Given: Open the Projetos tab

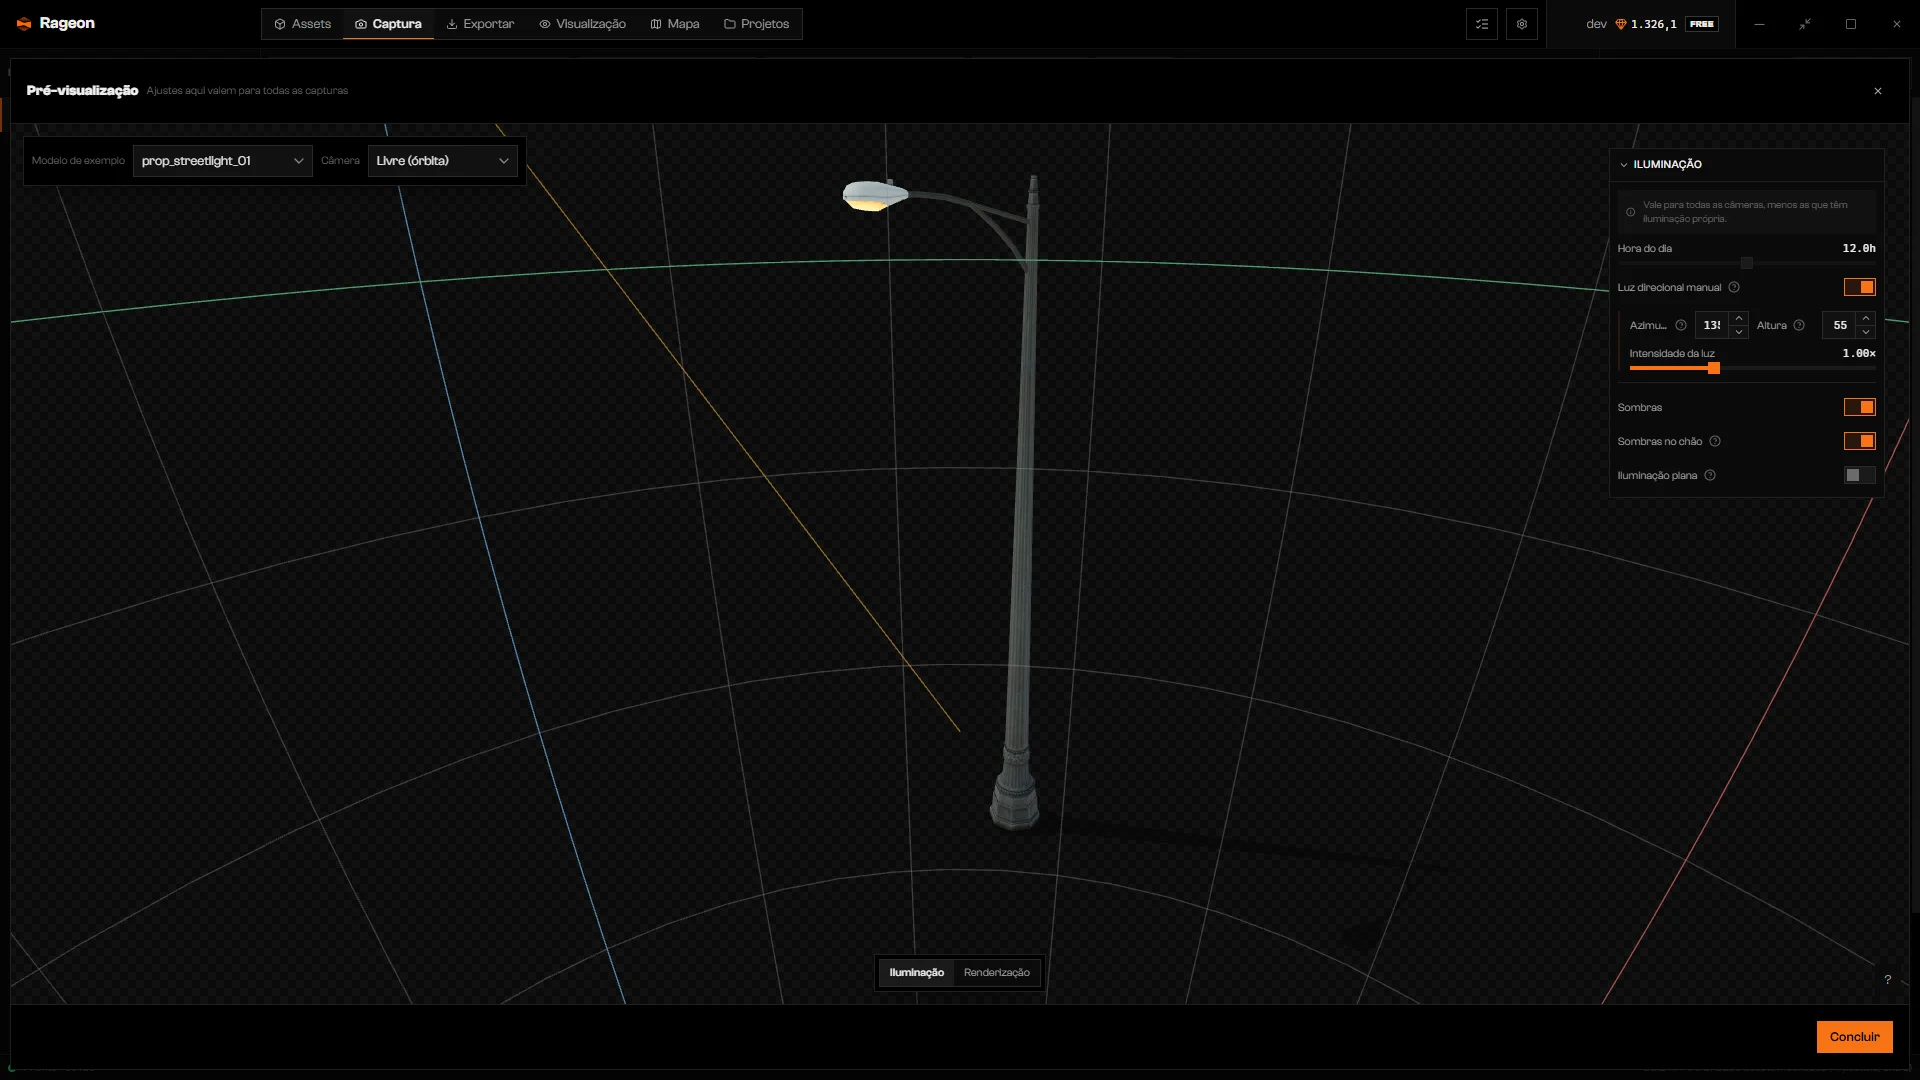Looking at the screenshot, I should pos(757,24).
